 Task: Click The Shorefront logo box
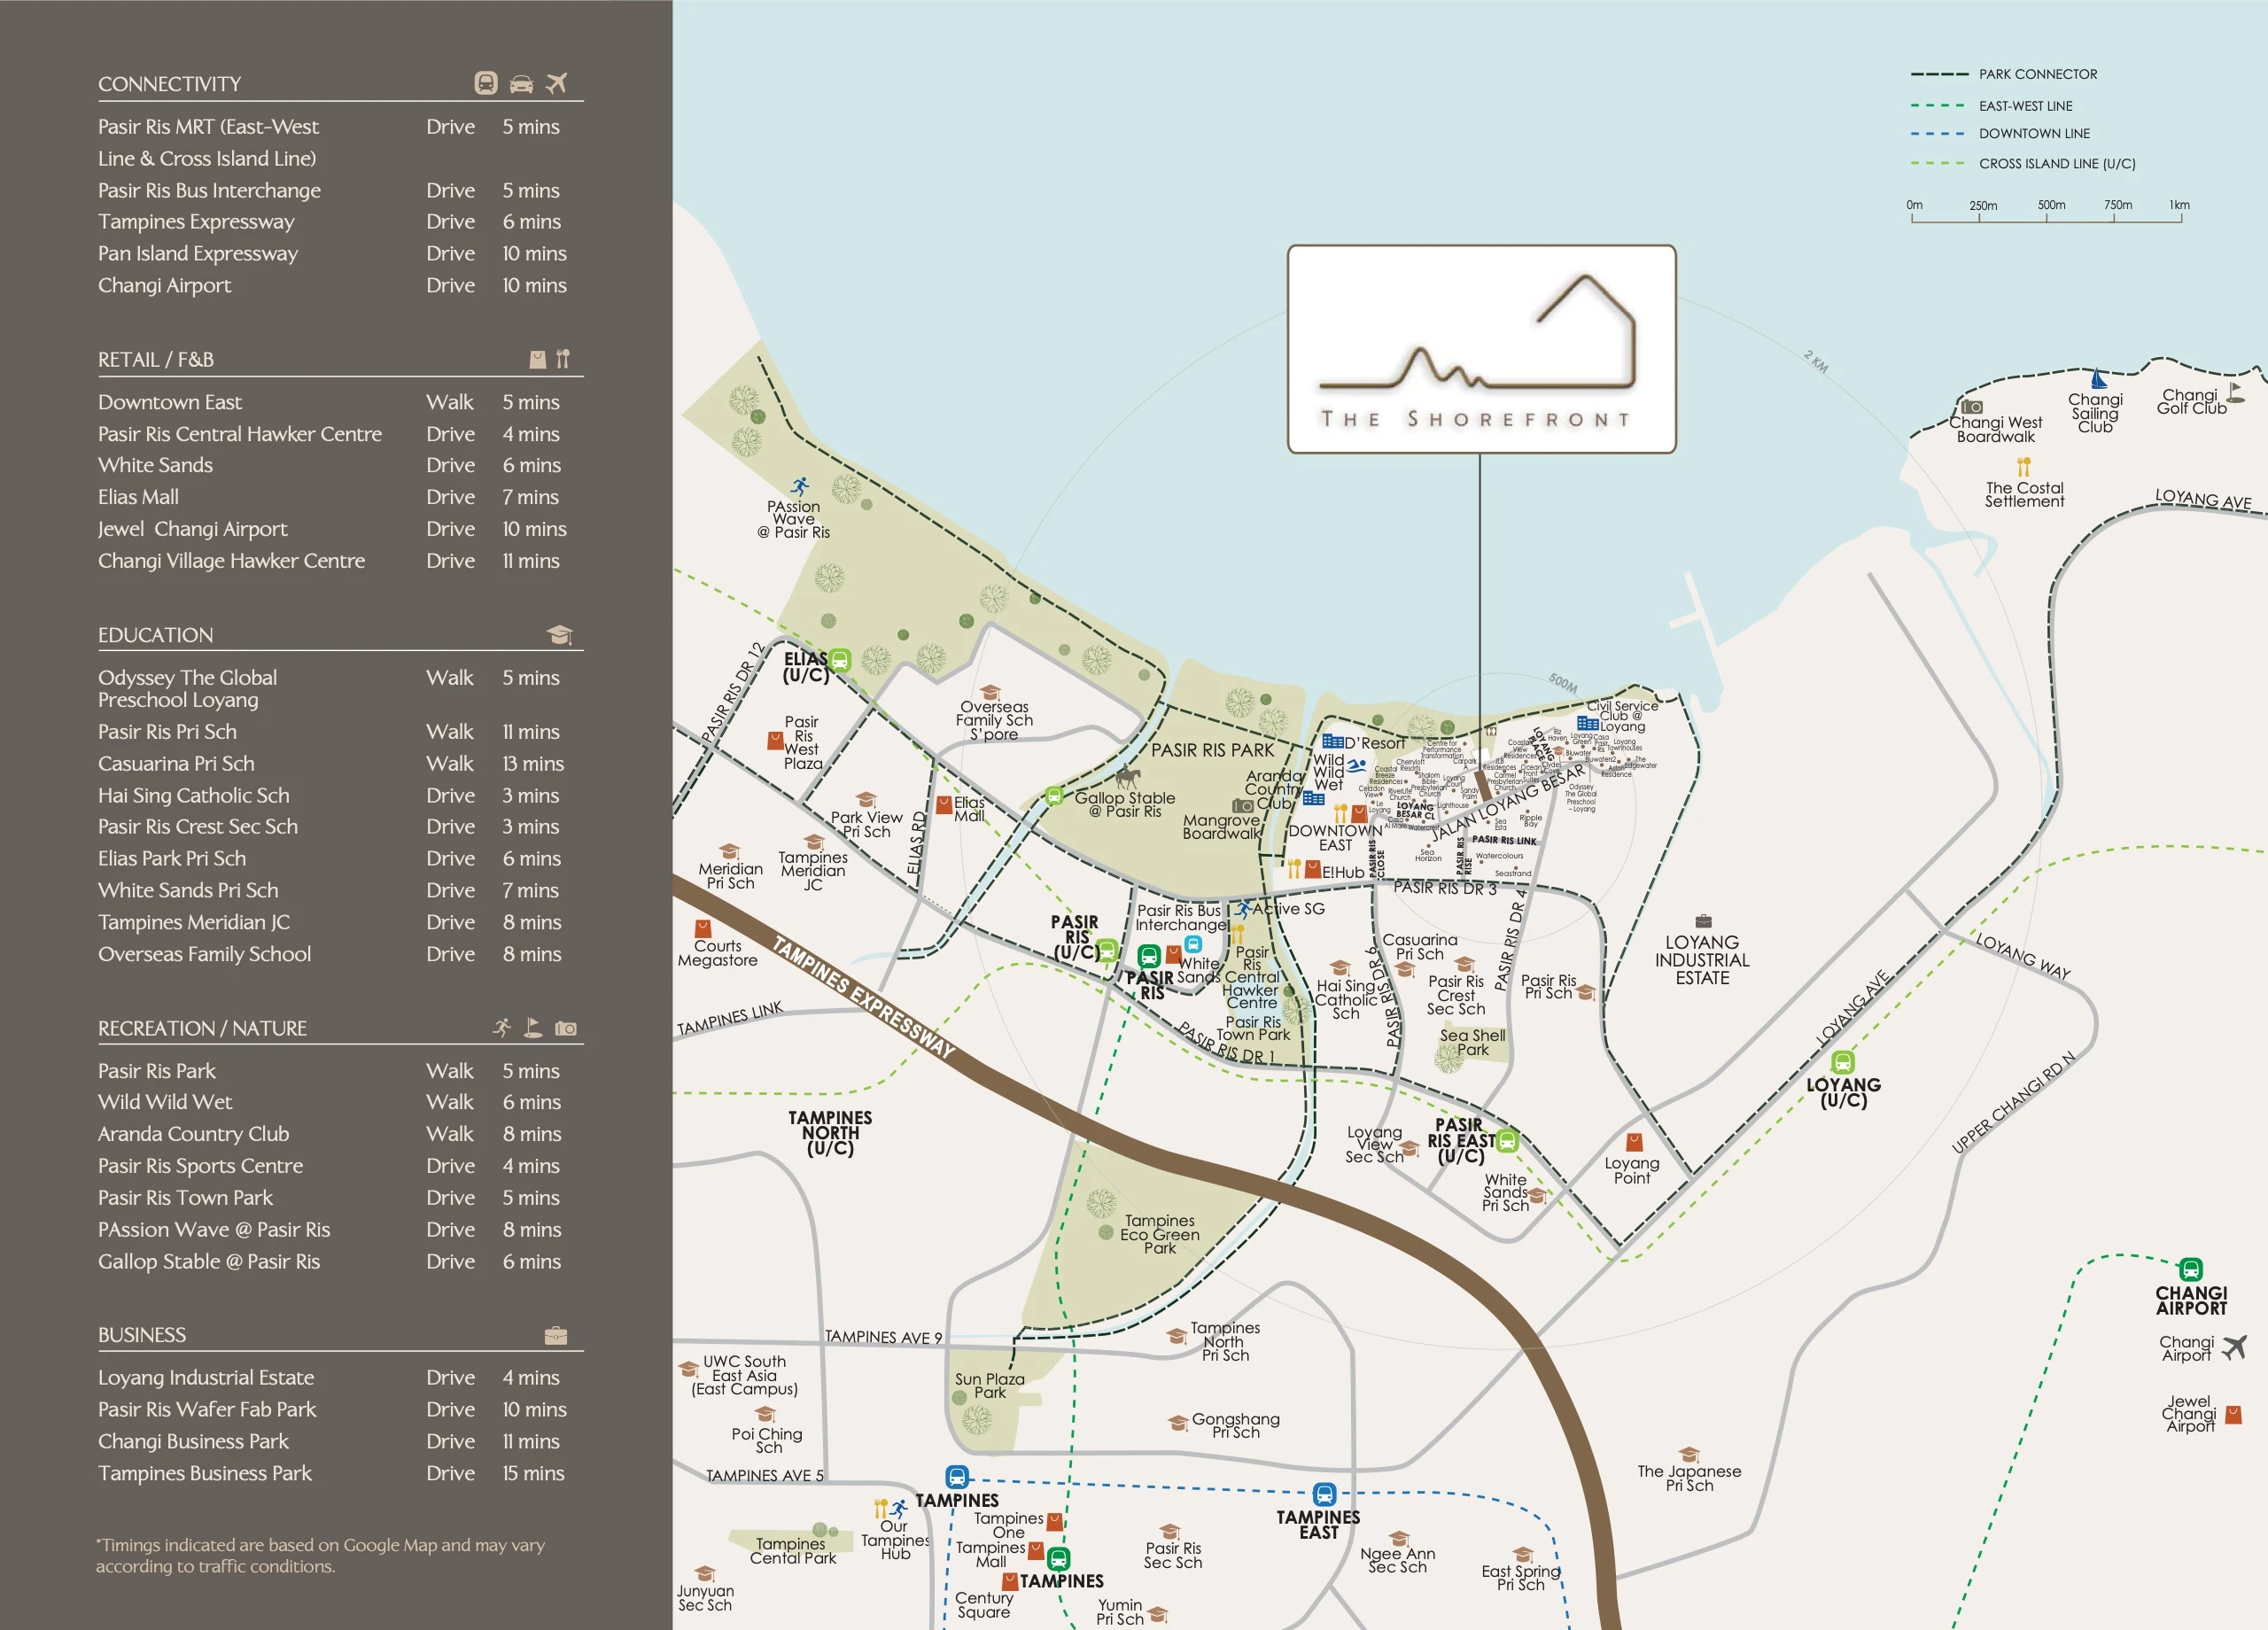[1481, 349]
